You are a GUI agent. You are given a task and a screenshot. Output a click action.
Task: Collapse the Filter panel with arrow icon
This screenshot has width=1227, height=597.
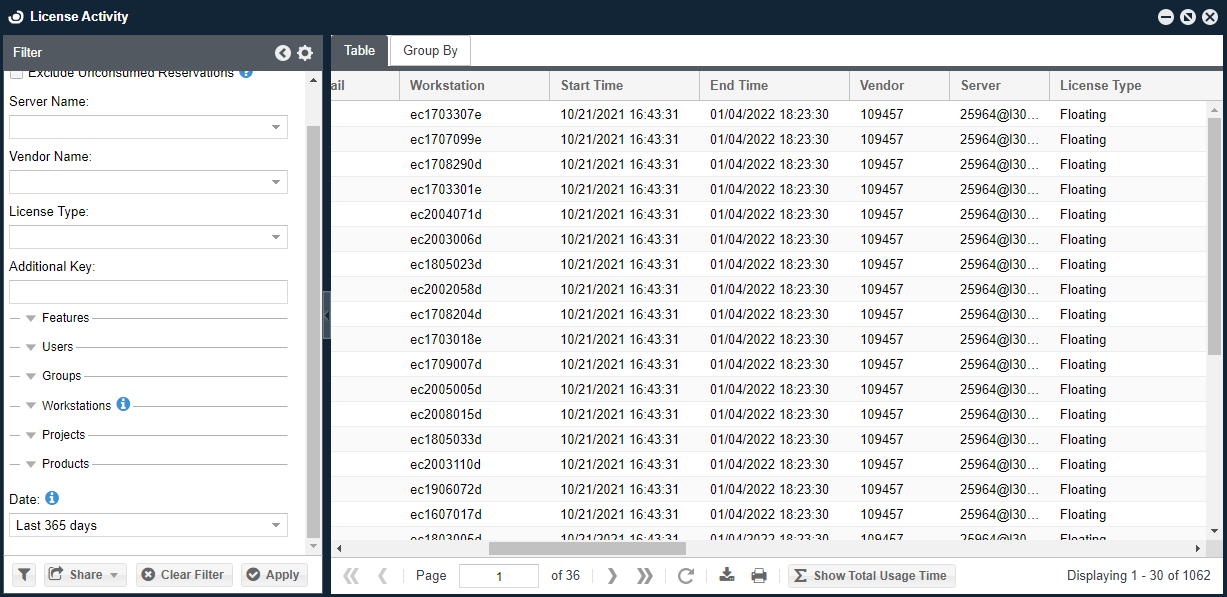(x=283, y=53)
